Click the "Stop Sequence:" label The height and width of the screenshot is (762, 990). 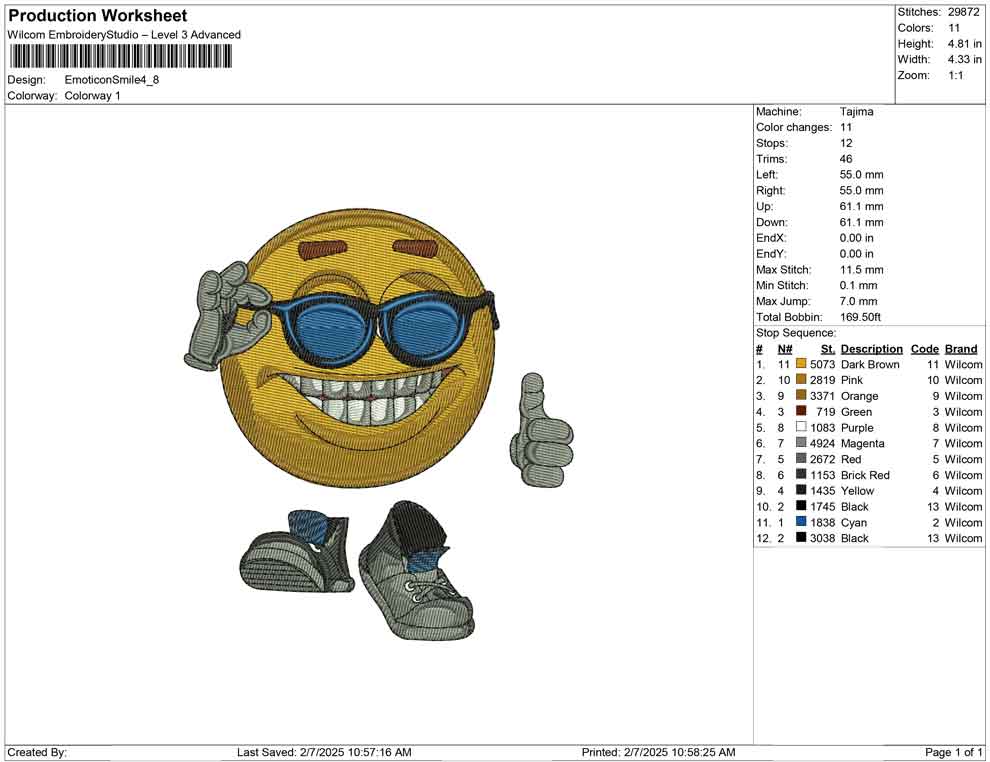pos(796,333)
